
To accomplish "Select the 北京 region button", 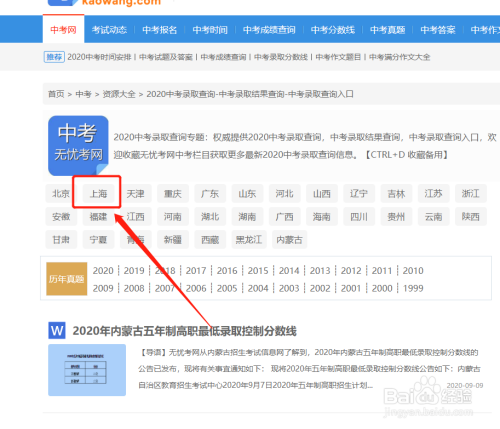I will [61, 193].
